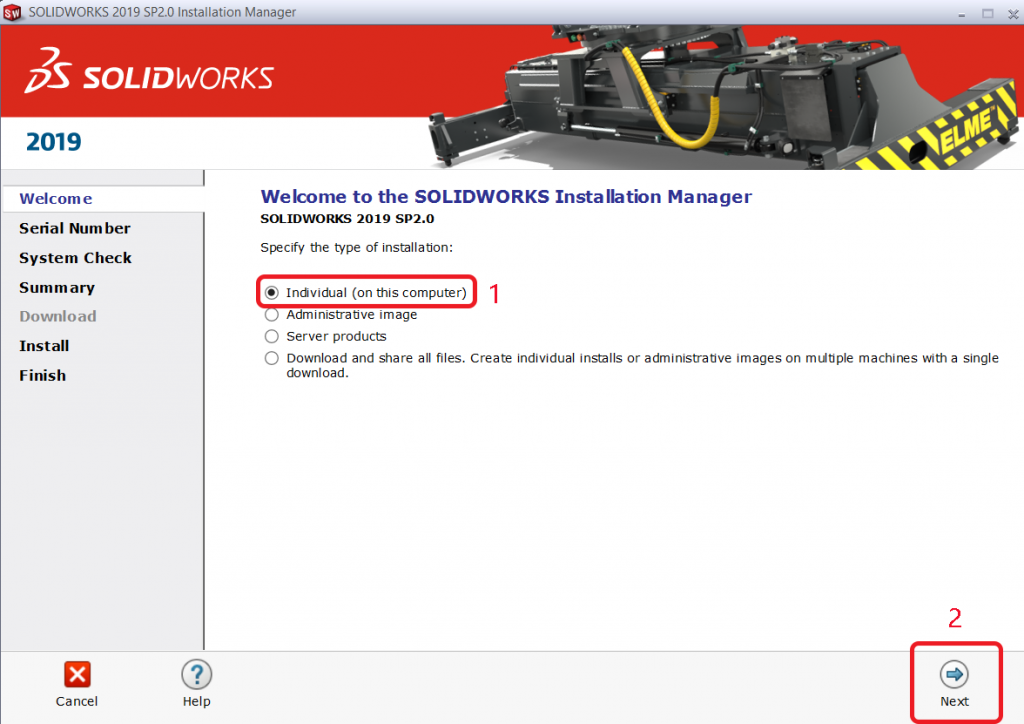Click 'Specify the type of installation:' text

click(x=357, y=247)
